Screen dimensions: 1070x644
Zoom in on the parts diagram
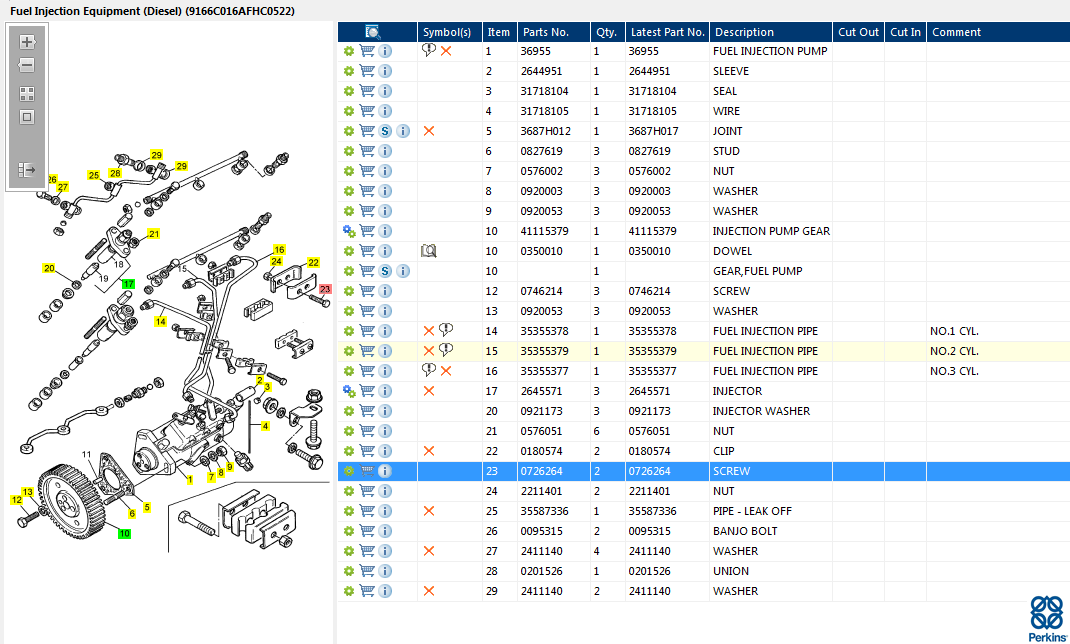coord(27,42)
